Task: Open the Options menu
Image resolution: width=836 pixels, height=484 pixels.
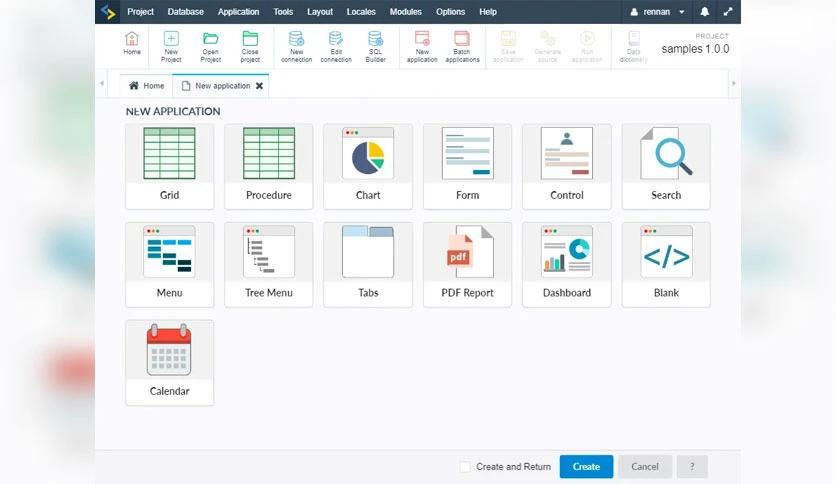Action: tap(451, 12)
